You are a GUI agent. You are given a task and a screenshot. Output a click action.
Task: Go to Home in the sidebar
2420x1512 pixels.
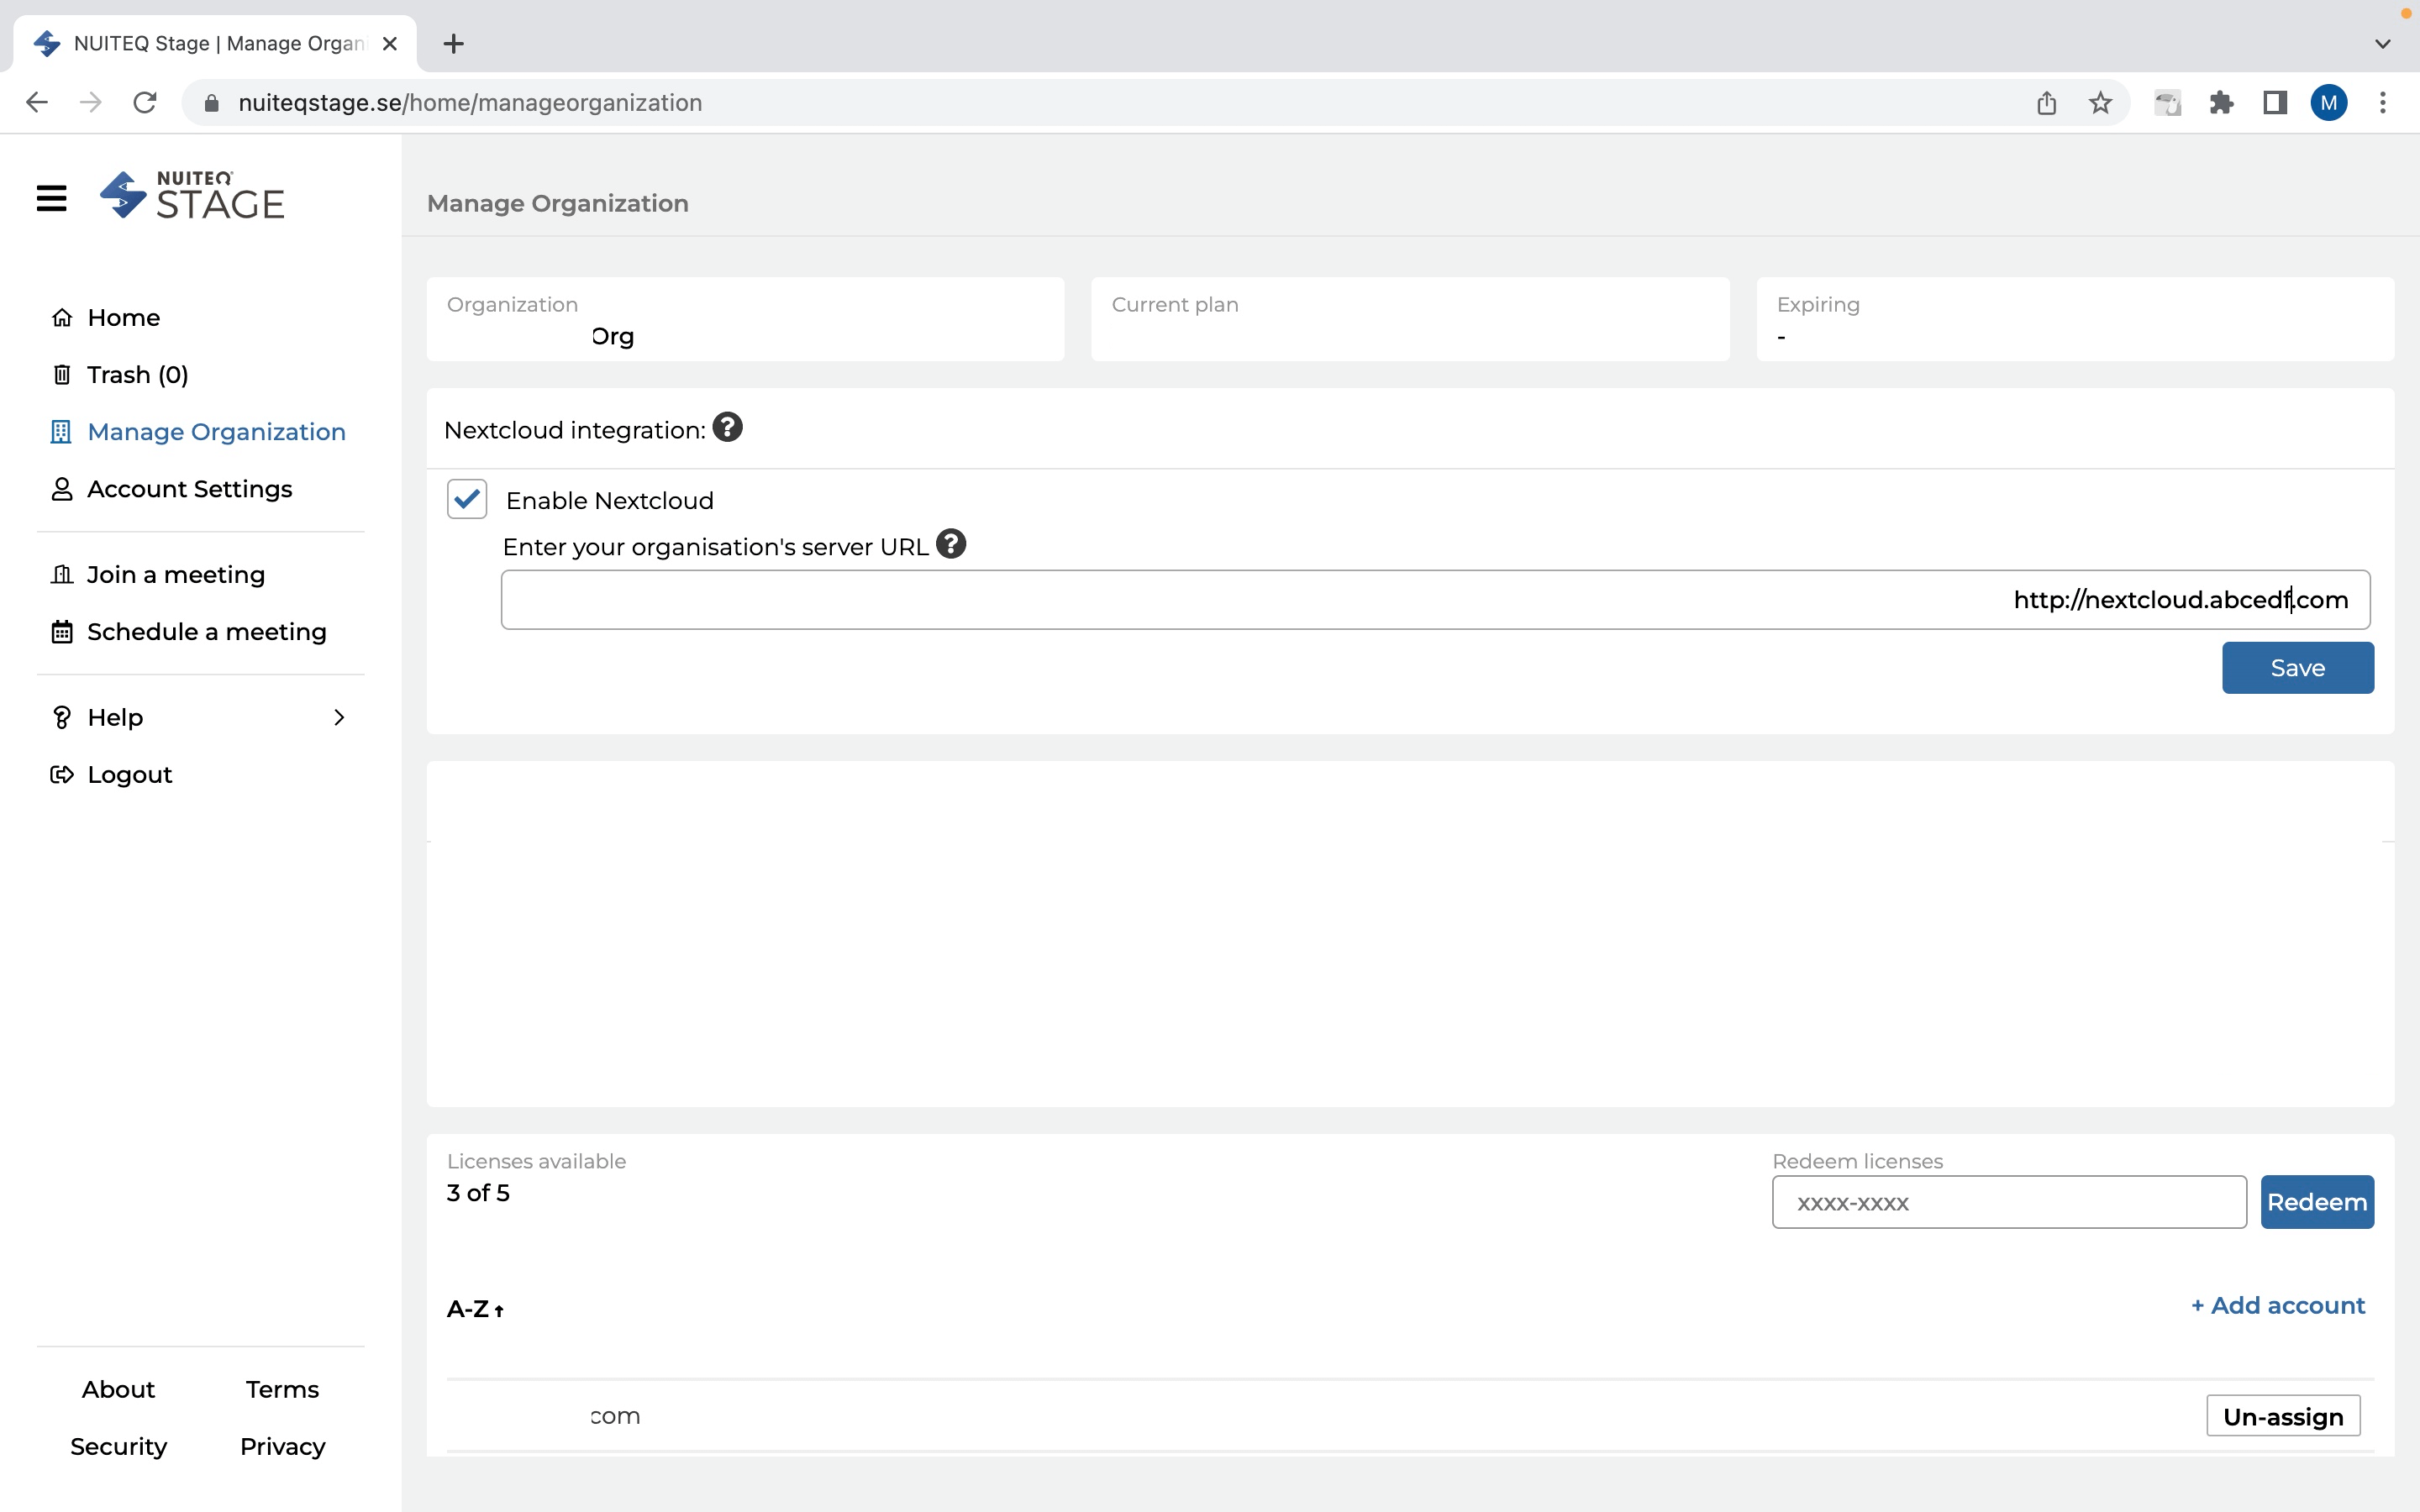123,317
